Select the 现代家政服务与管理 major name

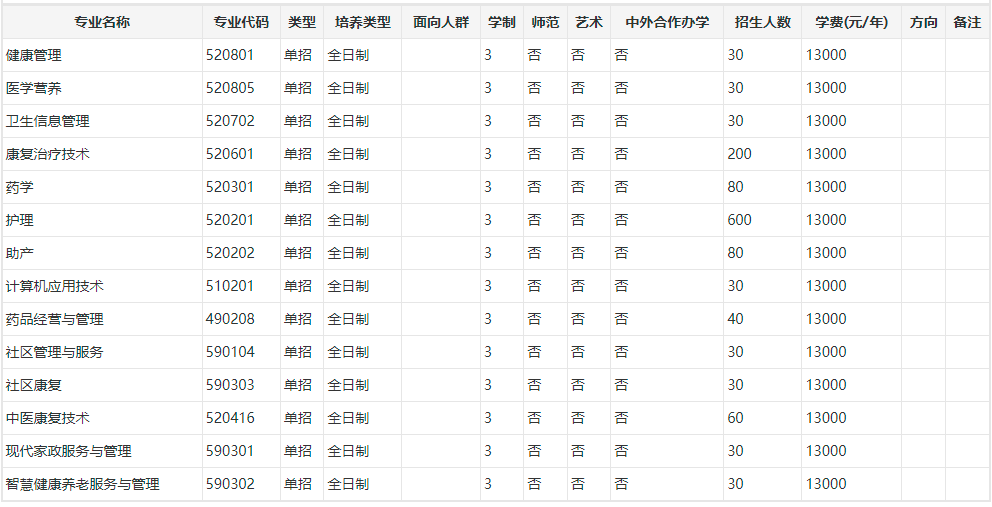coord(69,451)
